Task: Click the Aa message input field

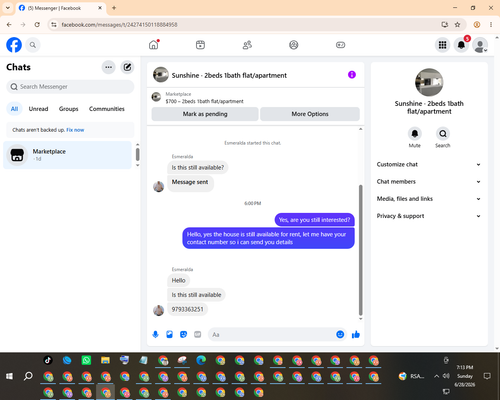Action: pos(272,334)
